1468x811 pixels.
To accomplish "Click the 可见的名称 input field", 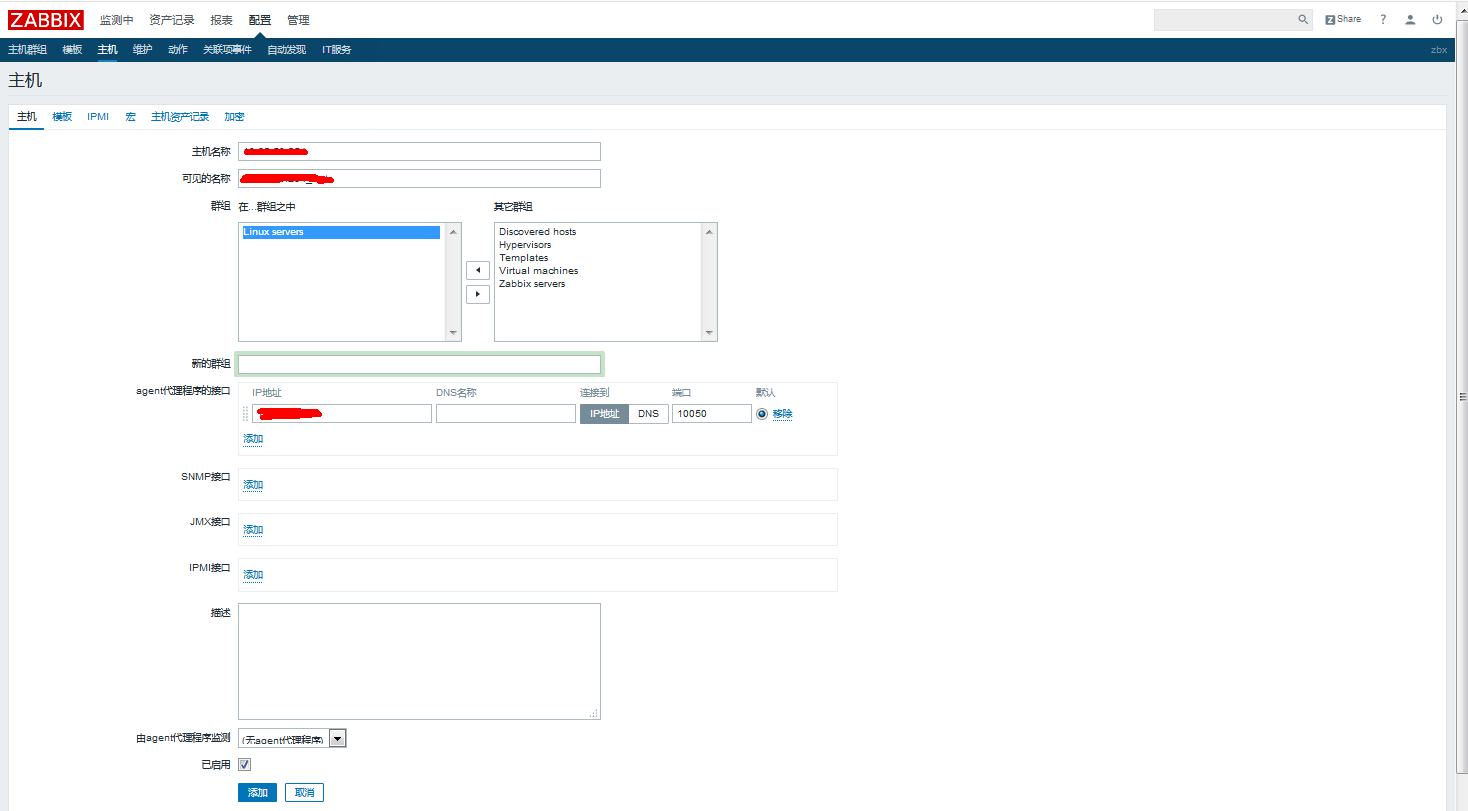I will point(419,179).
